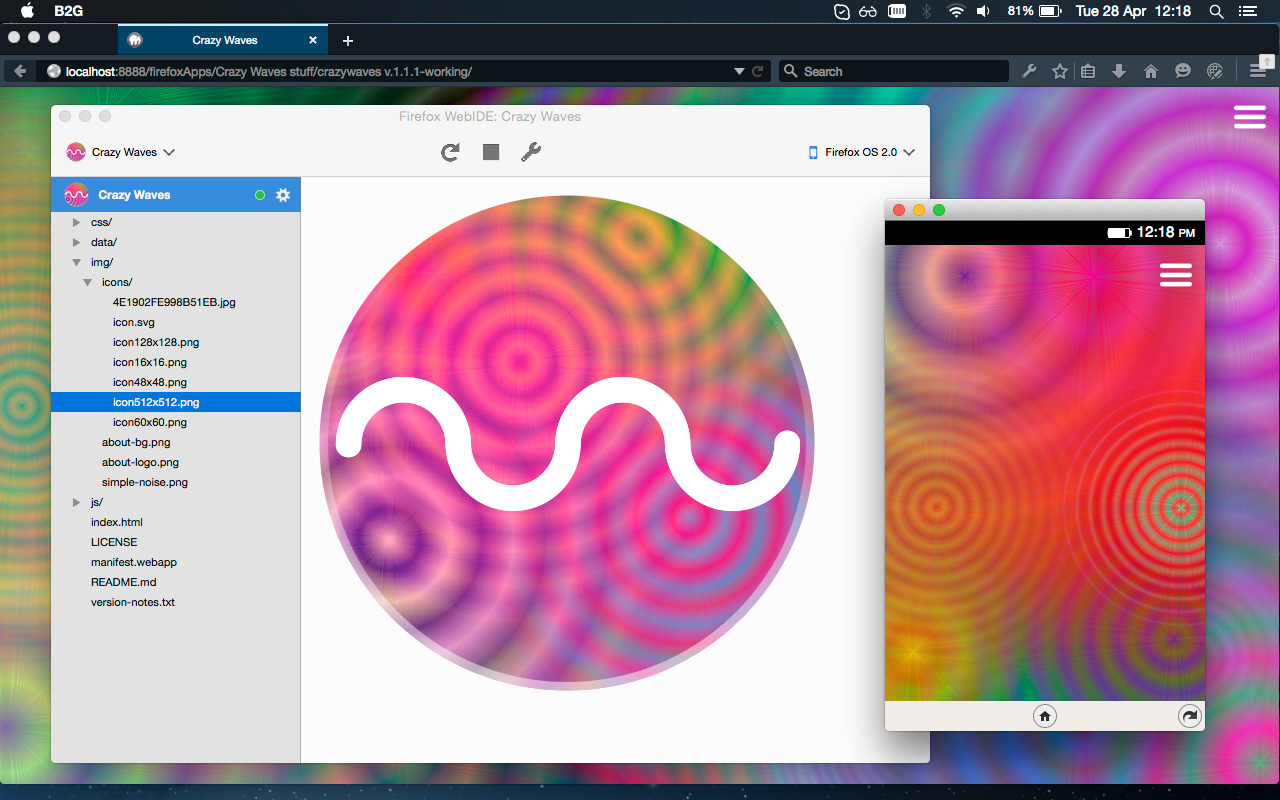This screenshot has height=800, width=1280.
Task: Open the Firefox downloads arrow icon
Action: tap(1119, 71)
